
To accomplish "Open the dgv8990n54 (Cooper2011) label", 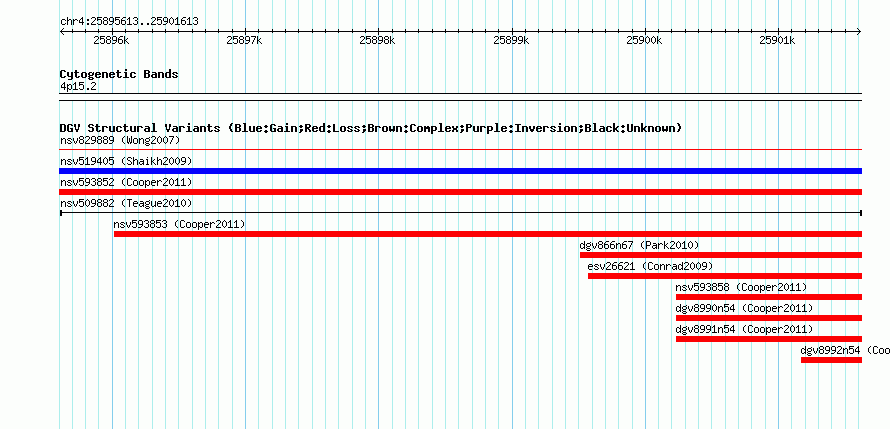I will pos(744,308).
